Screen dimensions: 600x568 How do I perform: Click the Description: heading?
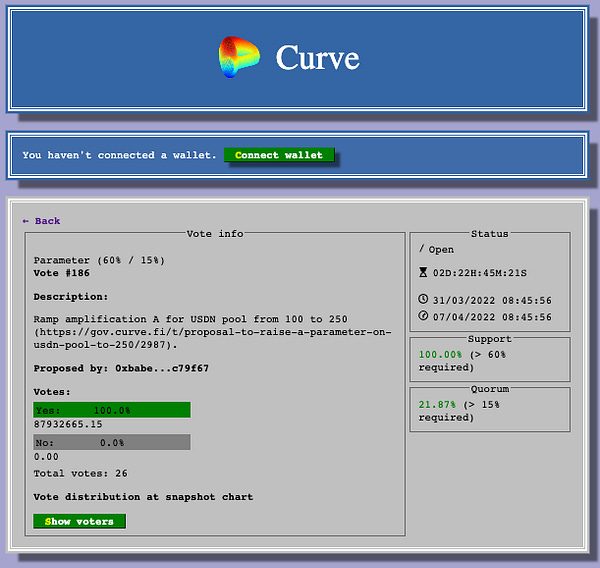tap(71, 297)
